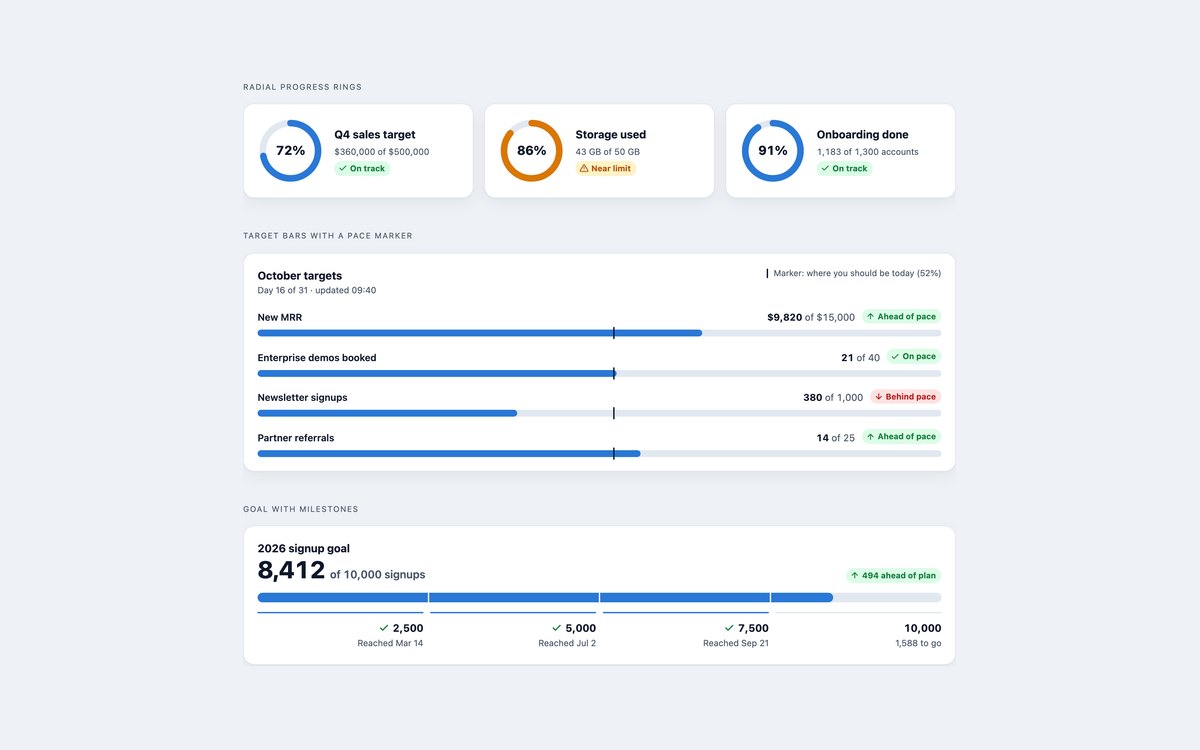Click the "Radial progress rings" section label

303,87
